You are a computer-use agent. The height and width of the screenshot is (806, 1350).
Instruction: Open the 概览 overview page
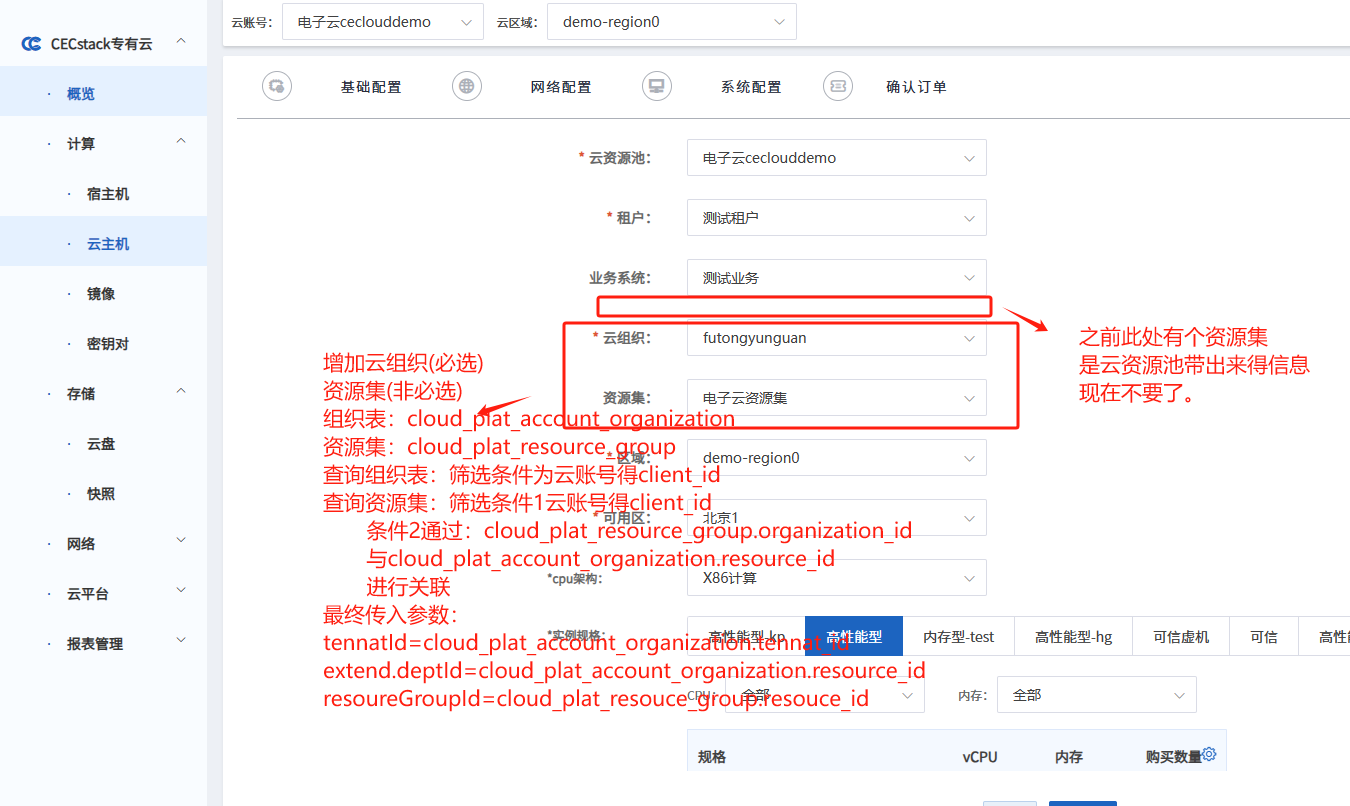coord(81,94)
